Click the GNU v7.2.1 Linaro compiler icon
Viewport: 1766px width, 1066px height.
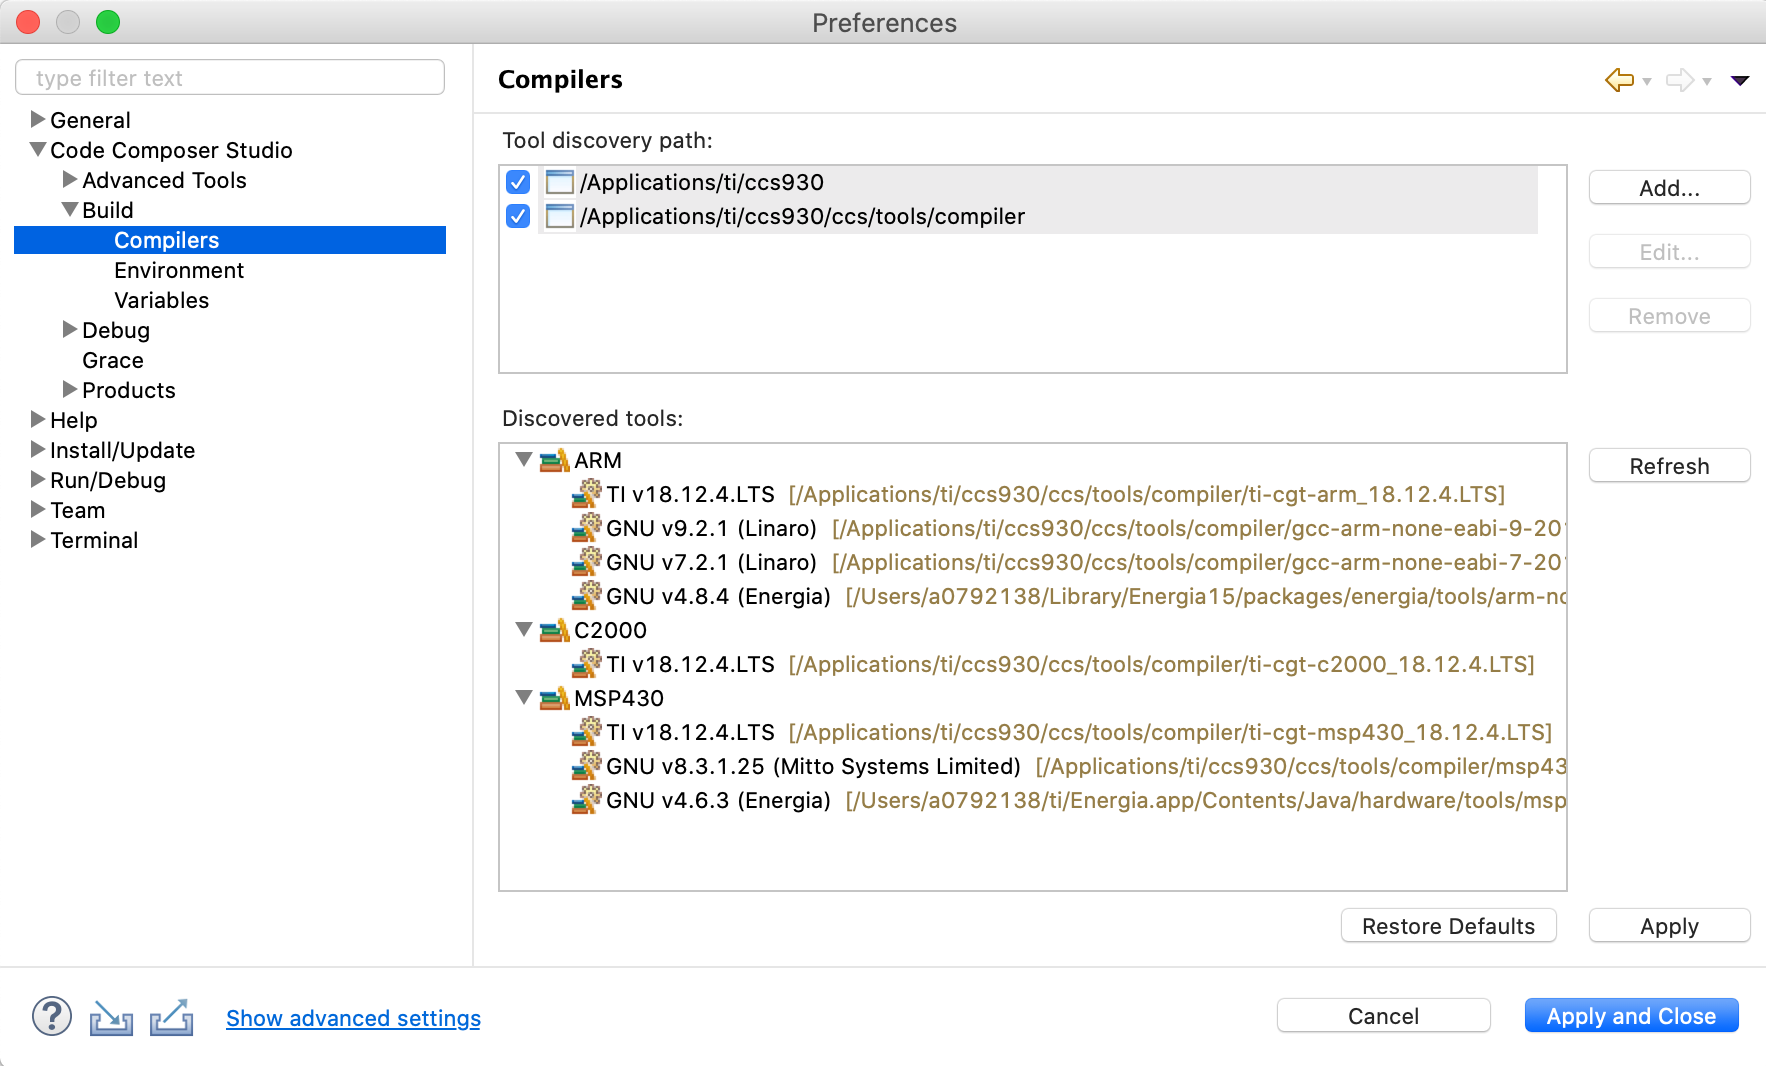[587, 561]
